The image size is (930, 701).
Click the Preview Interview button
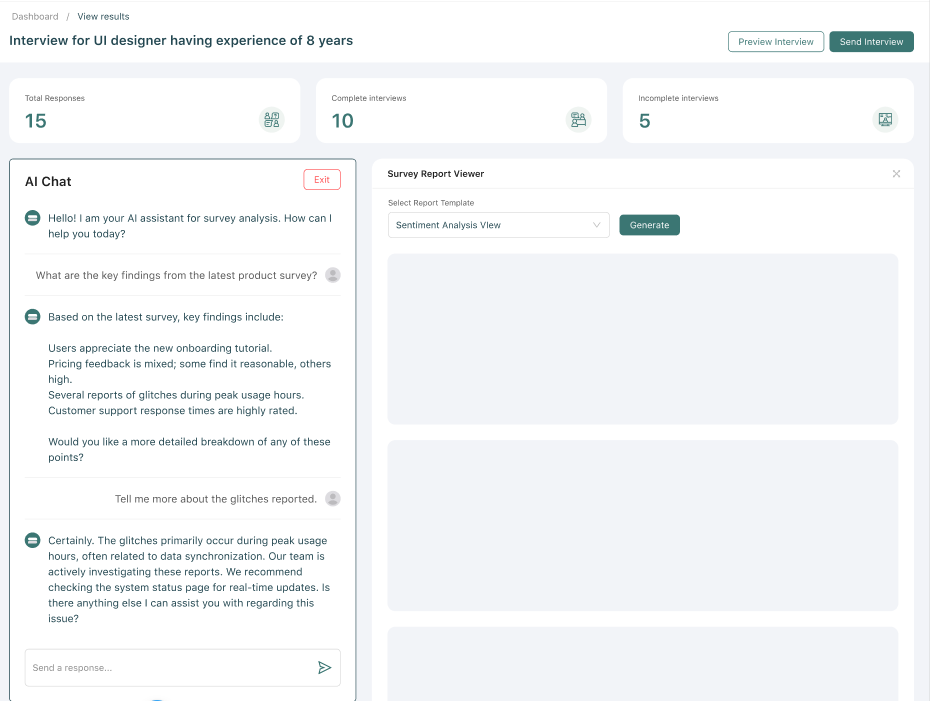pyautogui.click(x=776, y=41)
